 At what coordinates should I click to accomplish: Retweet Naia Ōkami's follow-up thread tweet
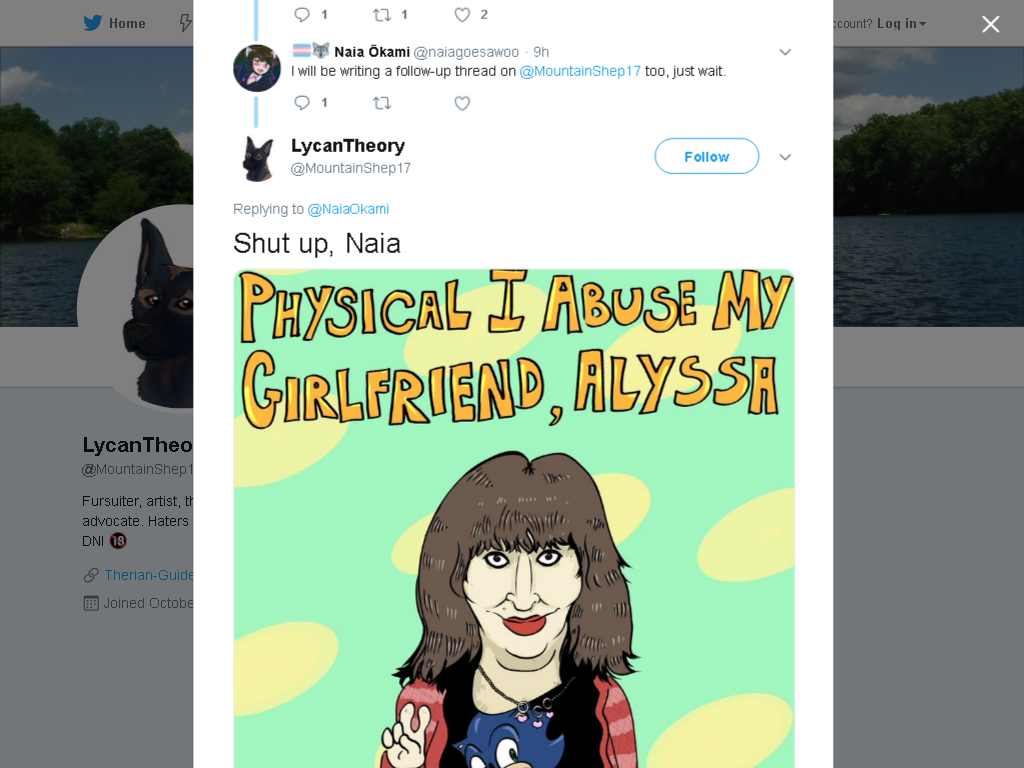(x=382, y=103)
